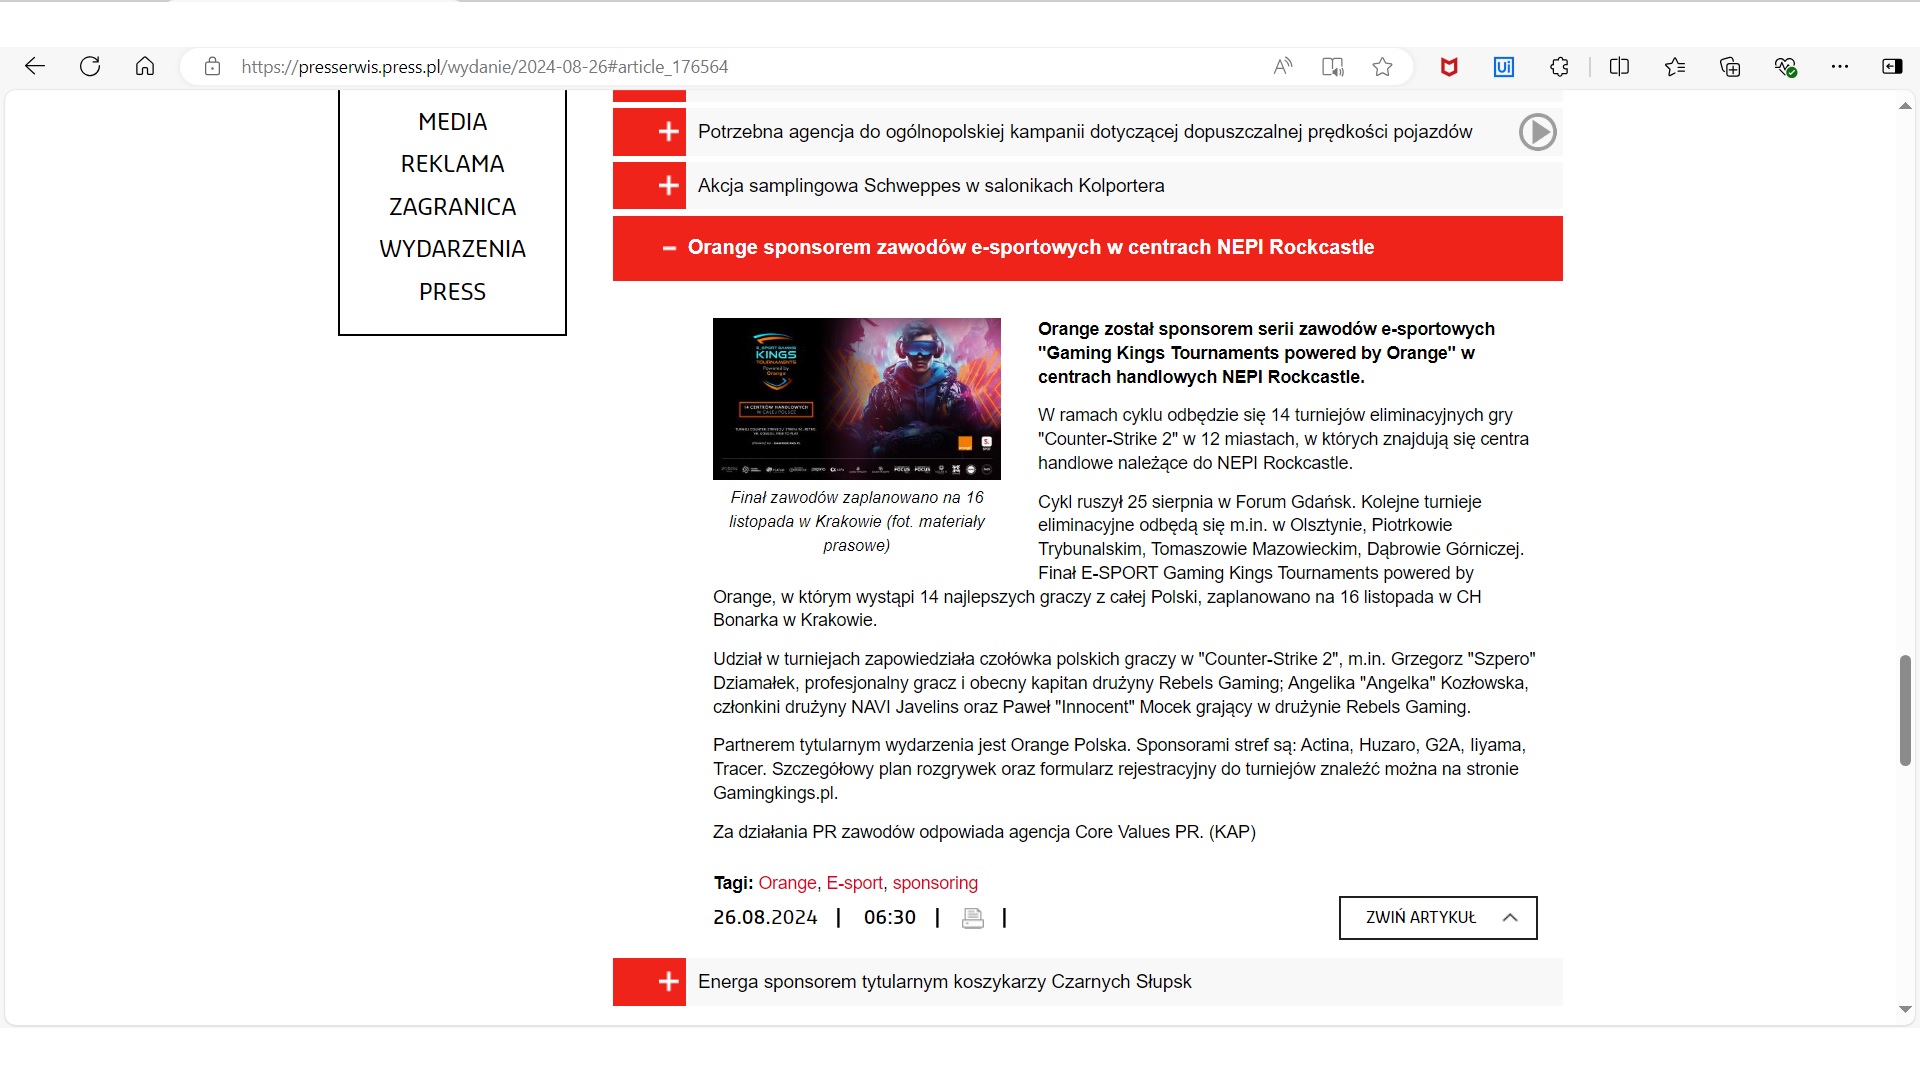Collapse the Orange sponsorem e-sport article header
1920x1080 pixels.
point(1087,248)
